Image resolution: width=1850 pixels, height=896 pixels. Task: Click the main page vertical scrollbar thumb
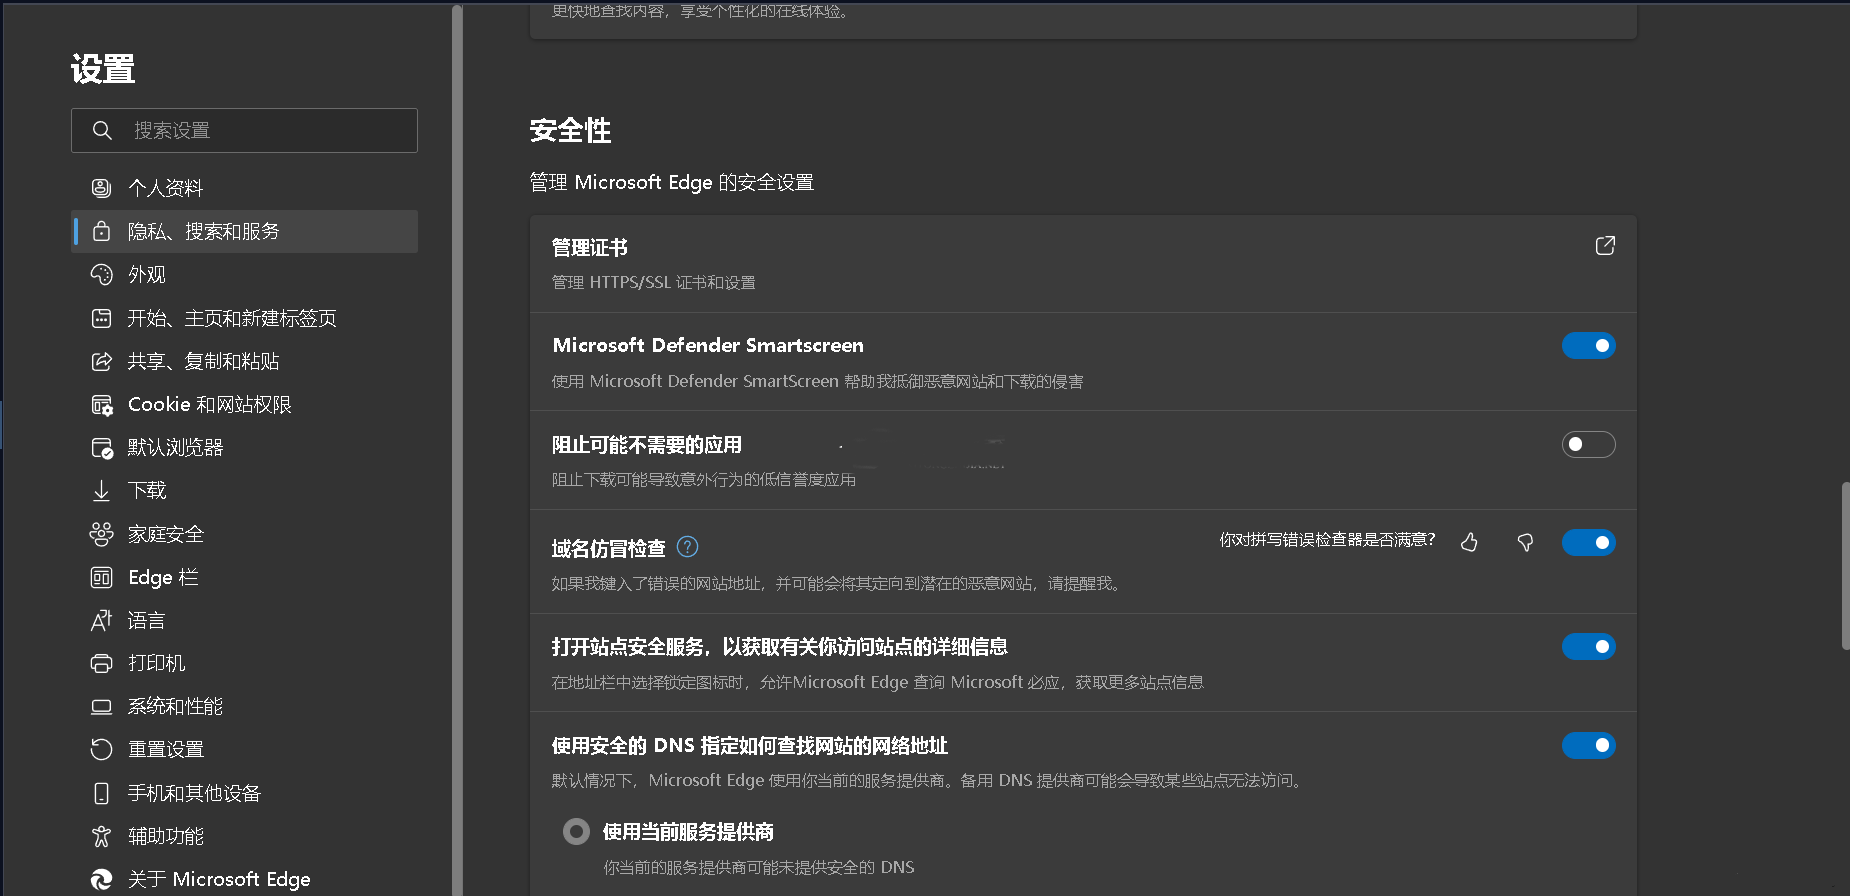pos(1845,566)
